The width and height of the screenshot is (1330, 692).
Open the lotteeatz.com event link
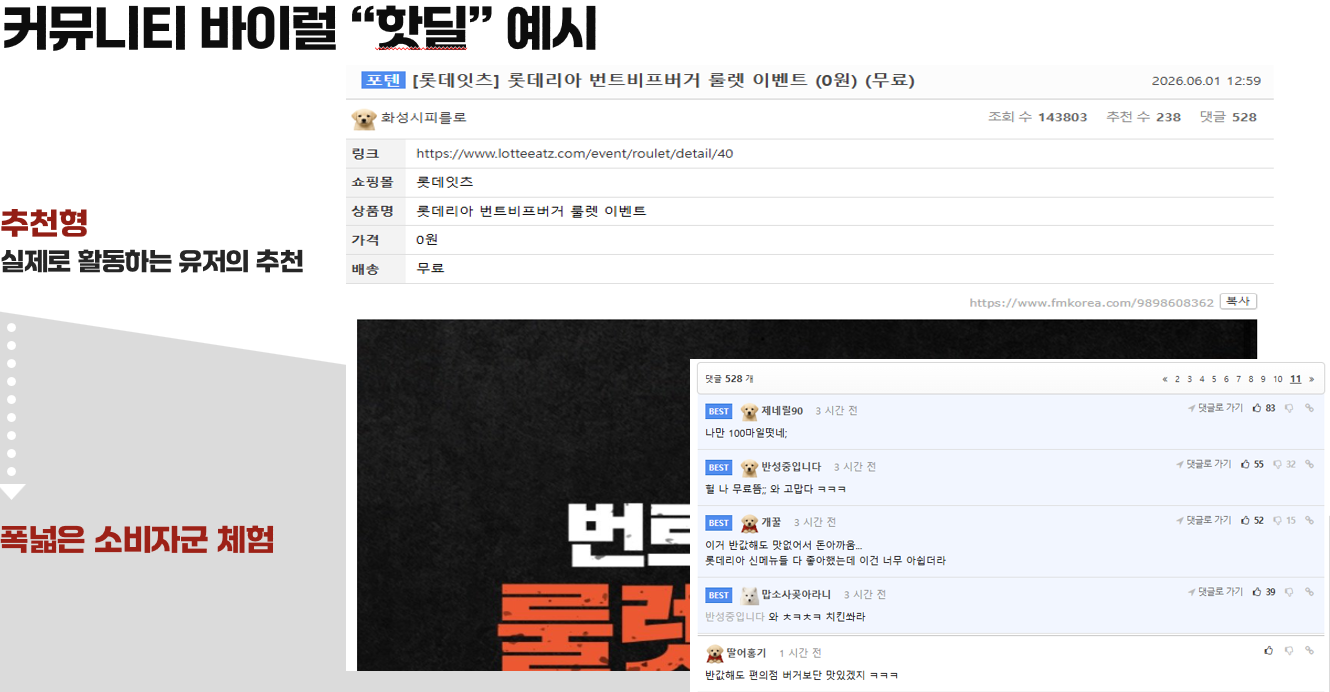pos(575,154)
